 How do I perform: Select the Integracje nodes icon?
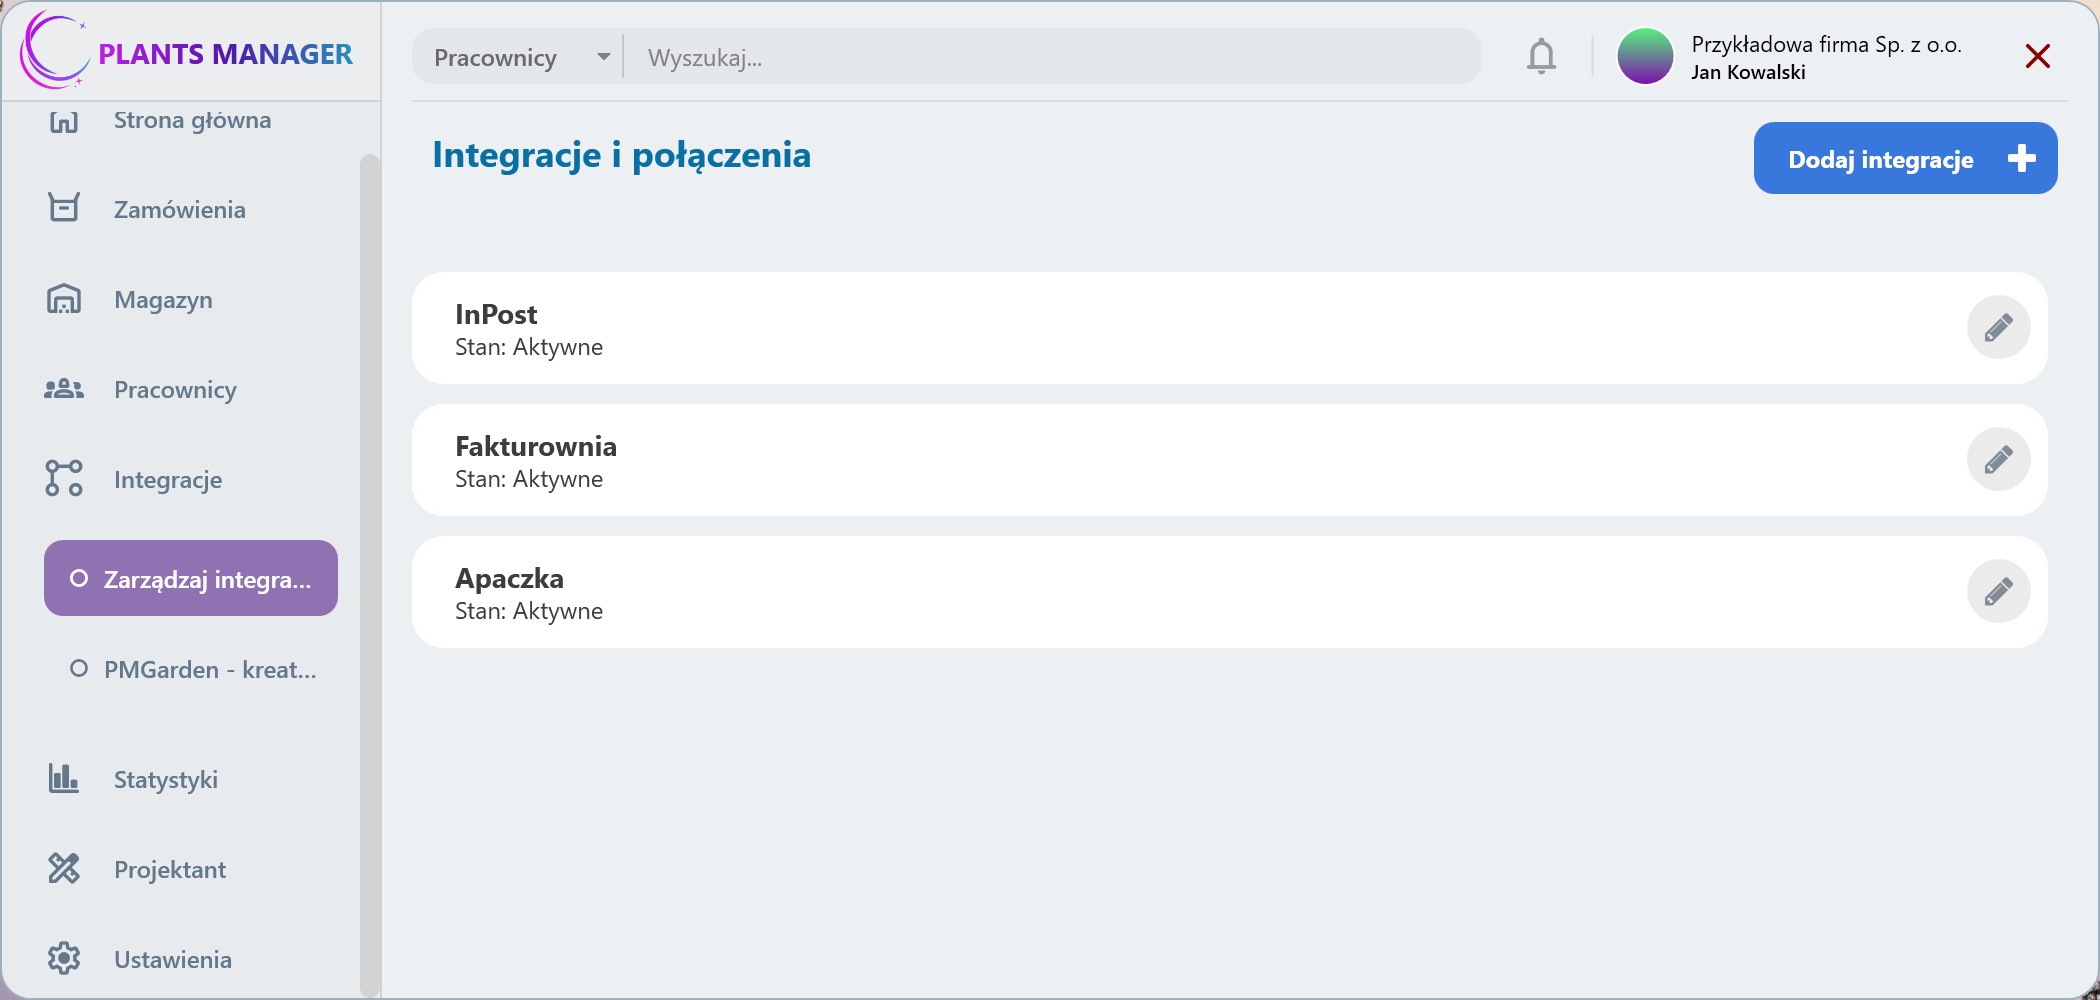tap(64, 479)
